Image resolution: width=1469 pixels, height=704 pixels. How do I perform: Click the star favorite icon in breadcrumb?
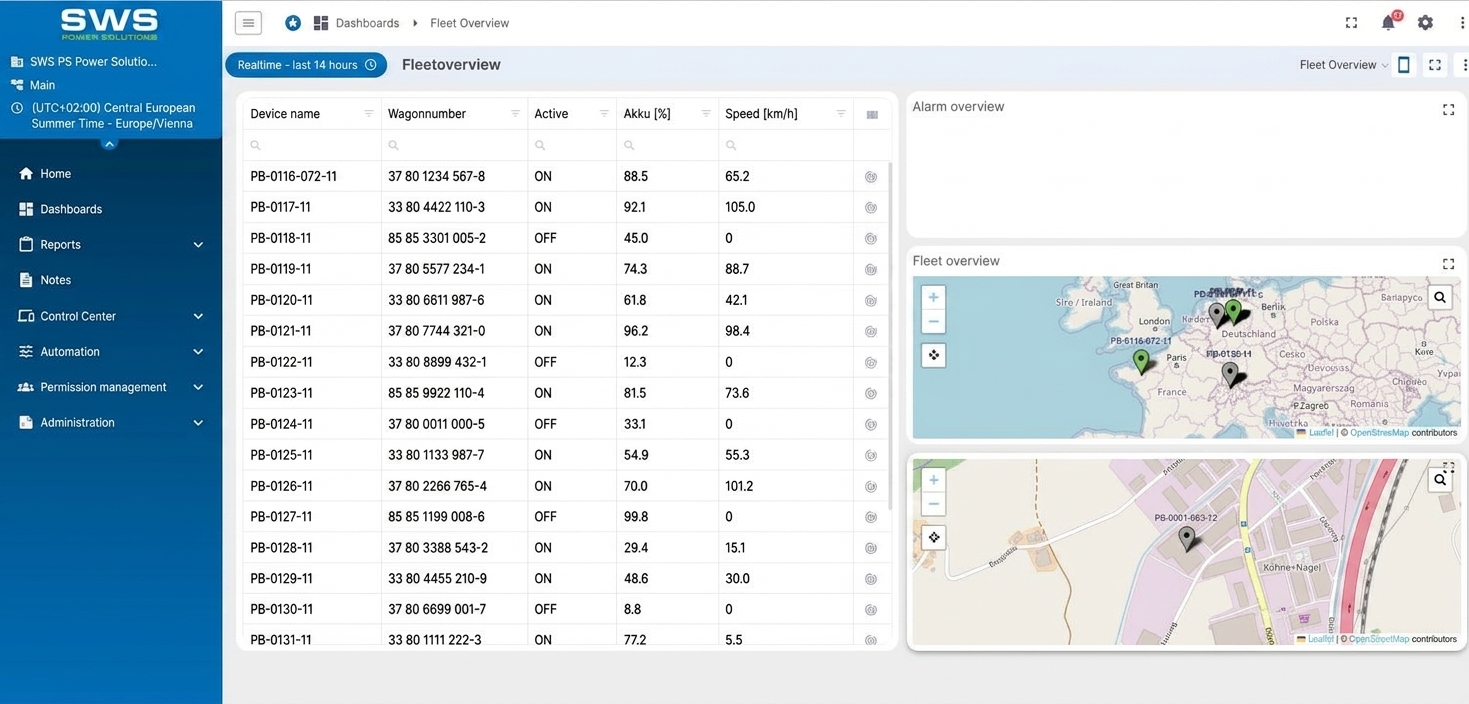[x=293, y=23]
